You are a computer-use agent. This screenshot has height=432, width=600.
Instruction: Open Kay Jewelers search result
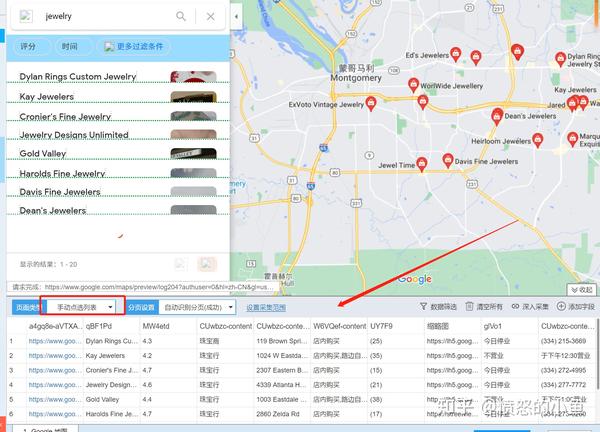tap(47, 97)
